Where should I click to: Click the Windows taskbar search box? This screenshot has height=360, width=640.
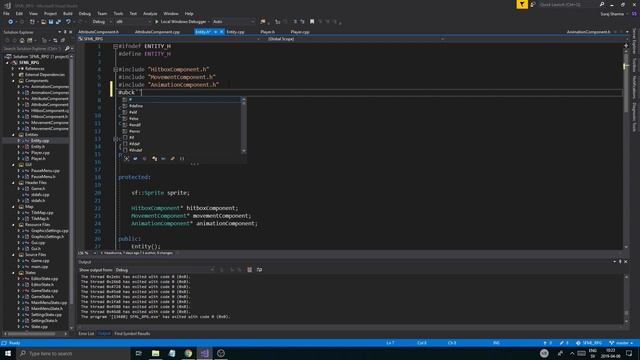pyautogui.click(x=73, y=353)
